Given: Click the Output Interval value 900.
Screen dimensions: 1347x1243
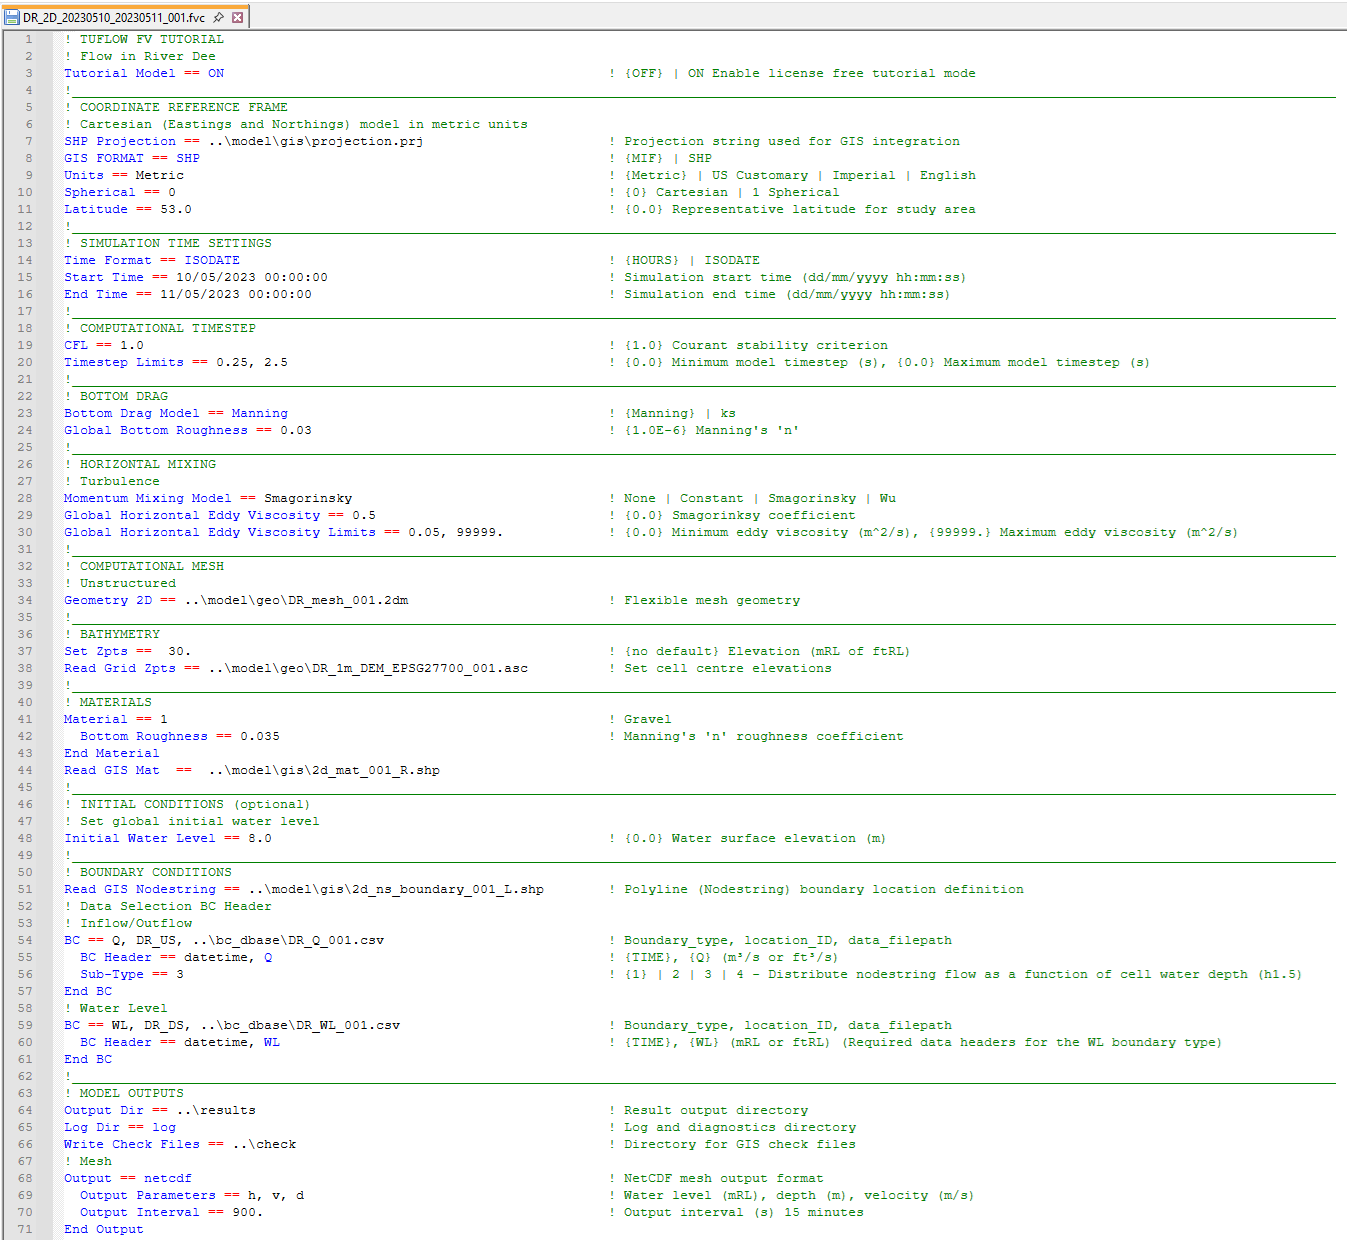Looking at the screenshot, I should click(x=247, y=1212).
